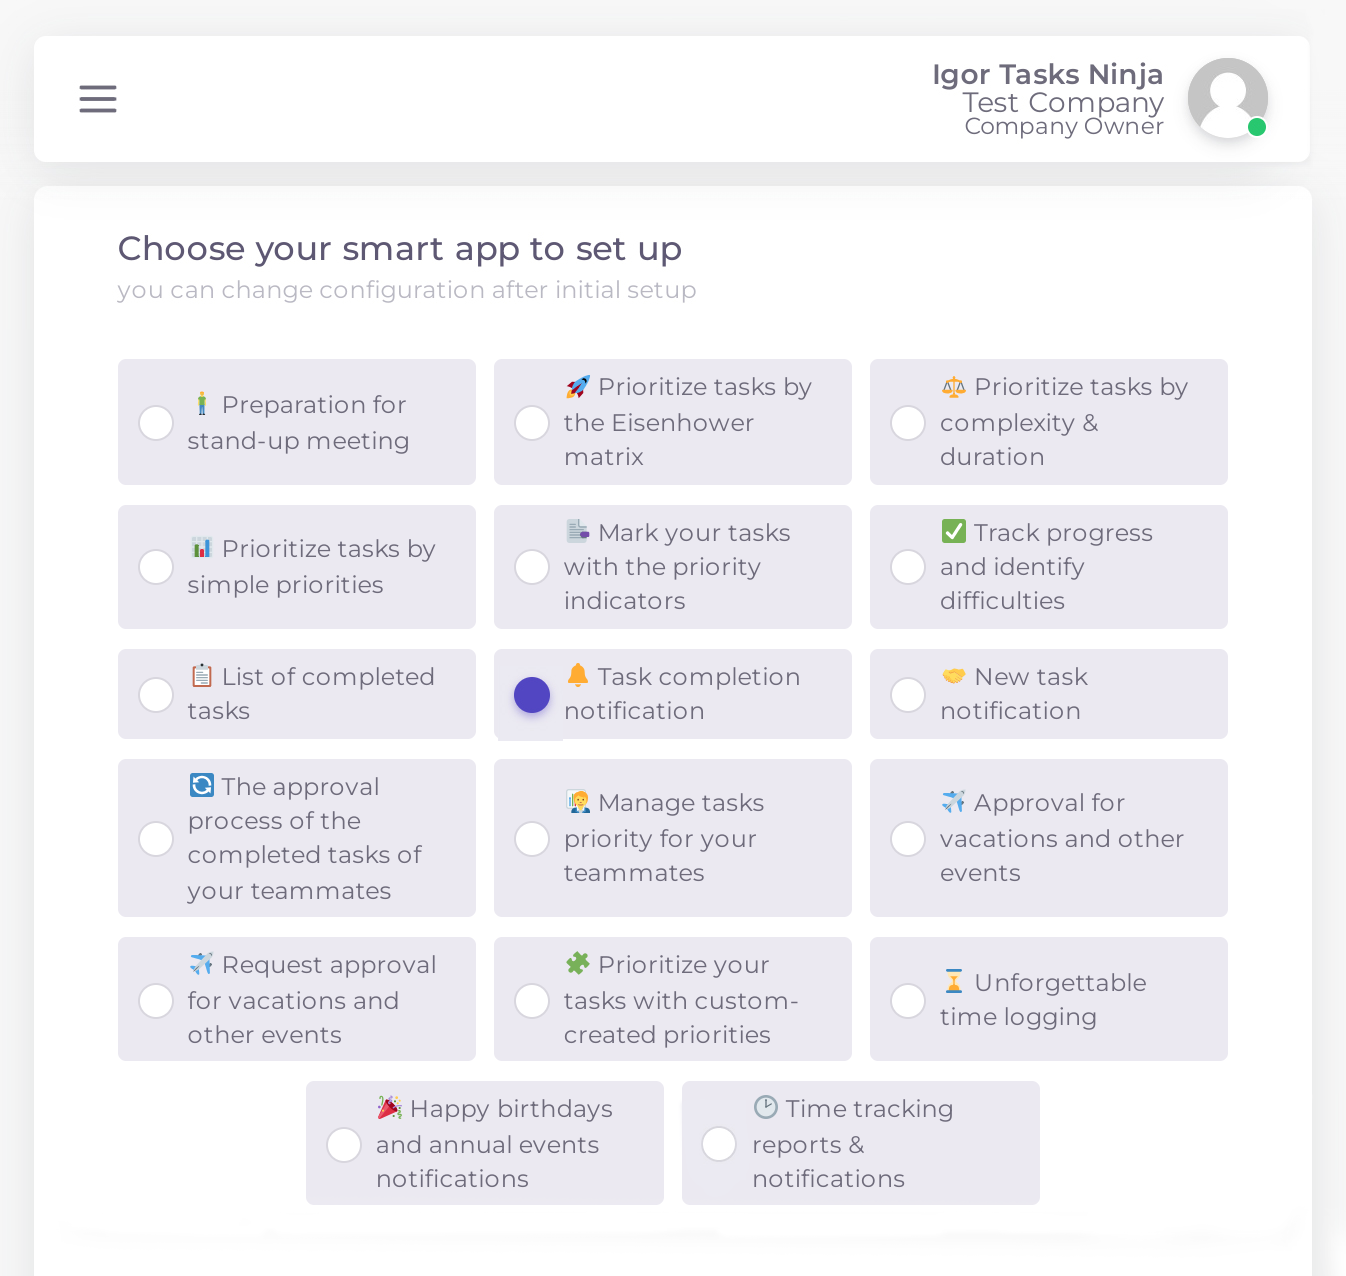Select the Task completion notification radio button
Screen dimensions: 1346x1276
532,695
